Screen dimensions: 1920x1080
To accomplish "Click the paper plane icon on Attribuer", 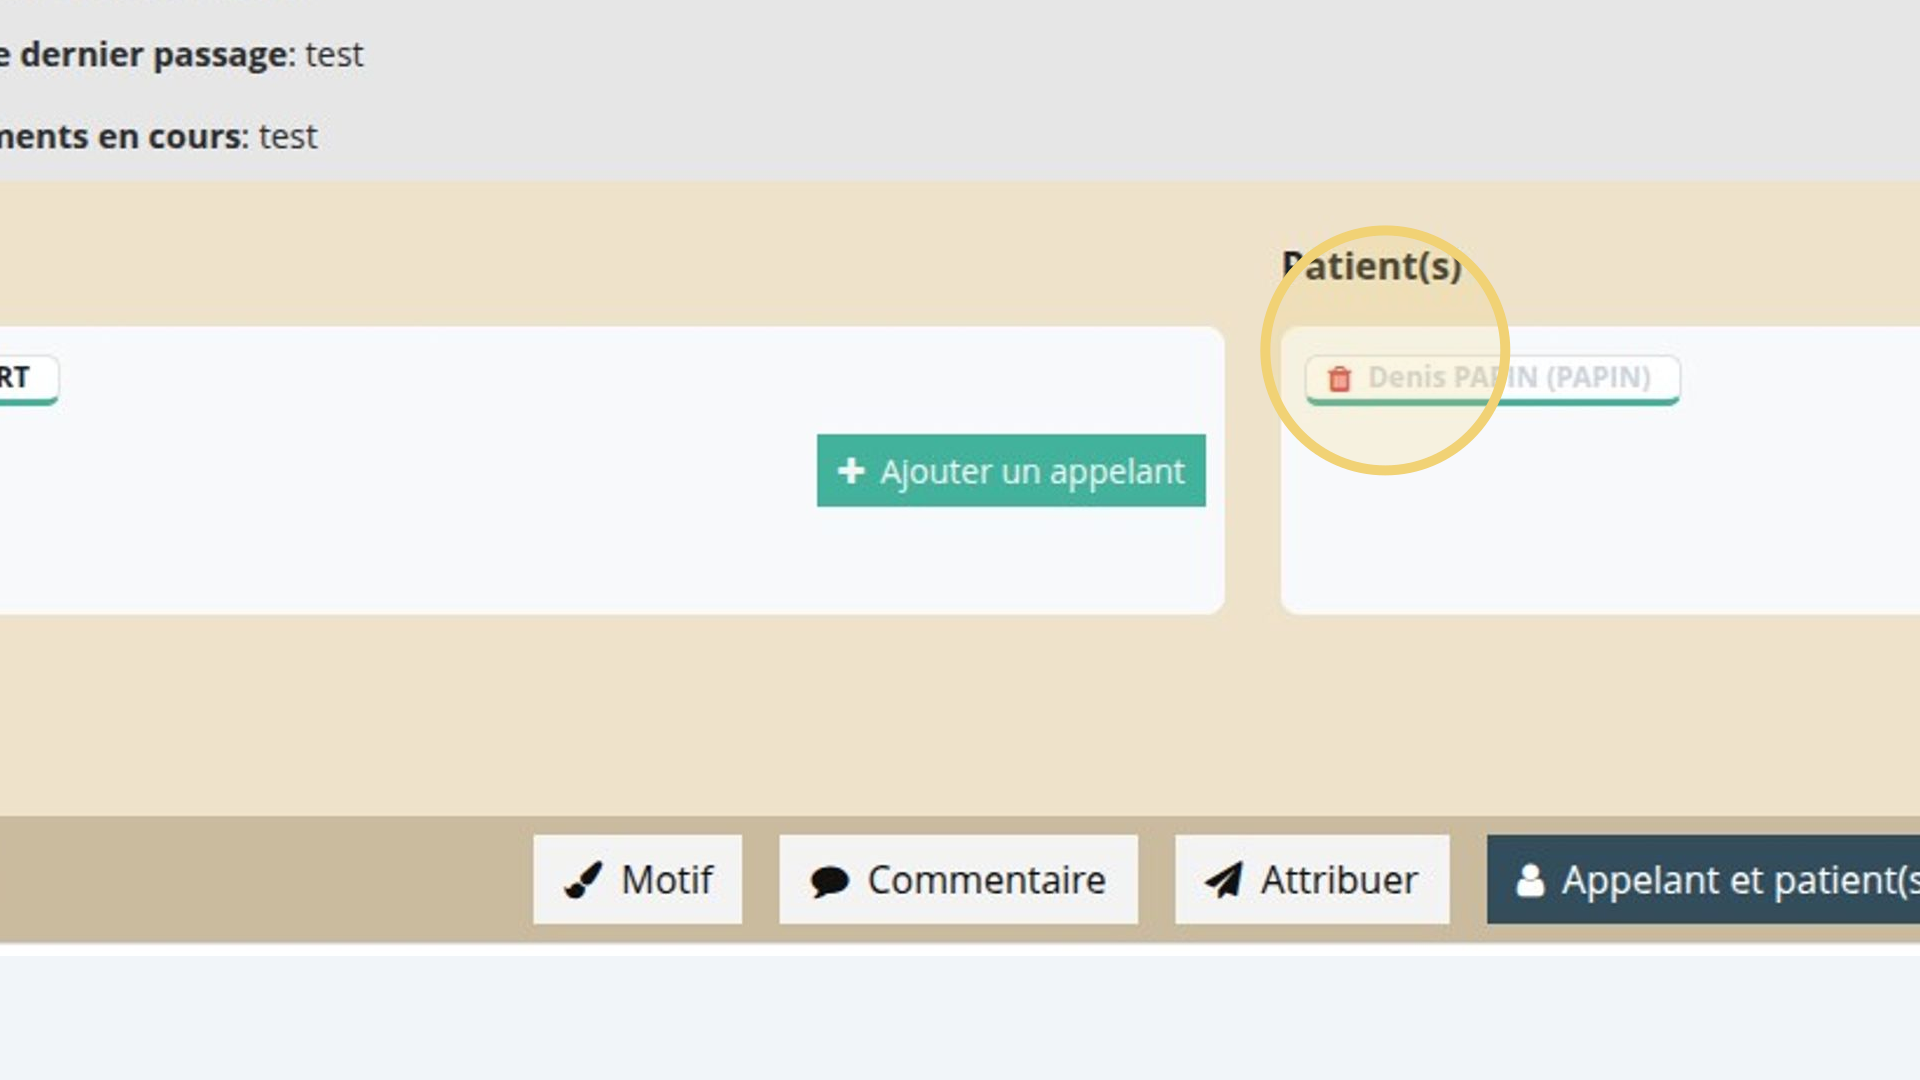I will (1224, 880).
